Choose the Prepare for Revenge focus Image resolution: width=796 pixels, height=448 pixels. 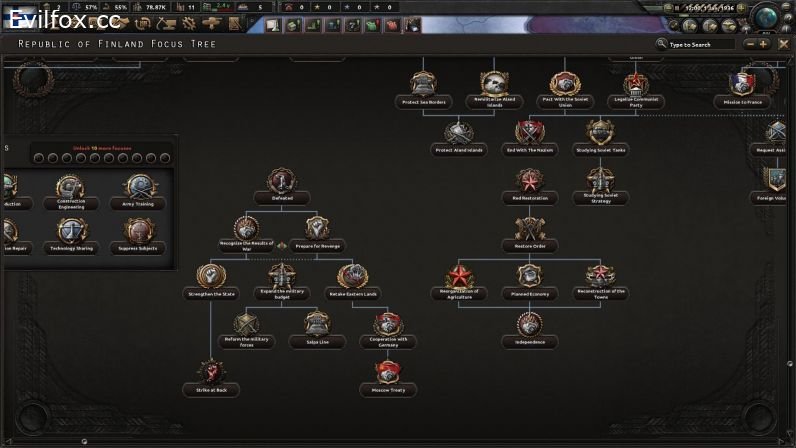(x=317, y=229)
